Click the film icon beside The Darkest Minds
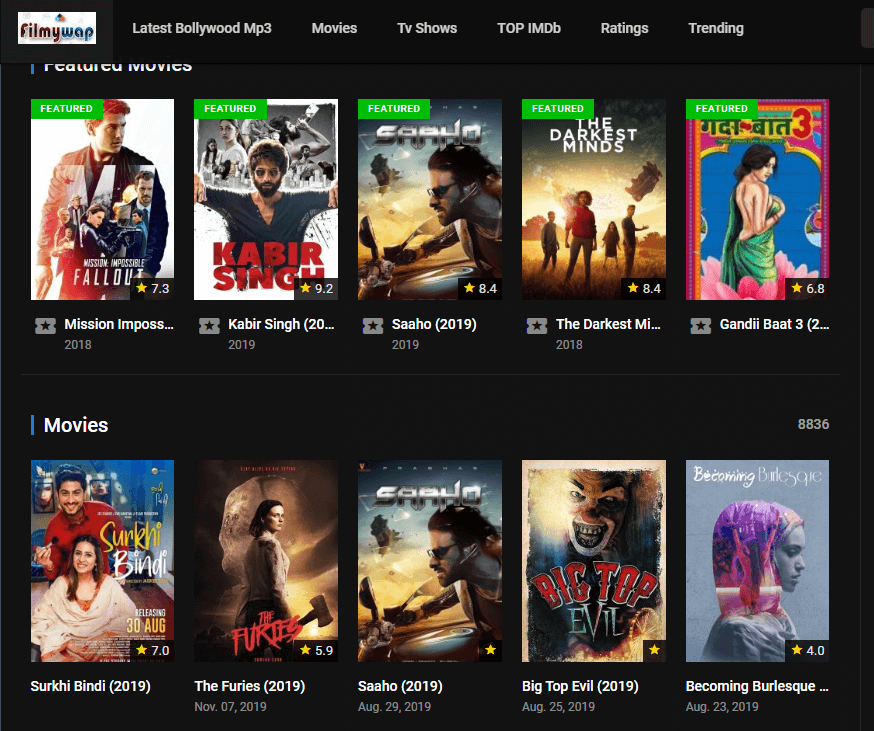This screenshot has width=874, height=731. pos(537,326)
